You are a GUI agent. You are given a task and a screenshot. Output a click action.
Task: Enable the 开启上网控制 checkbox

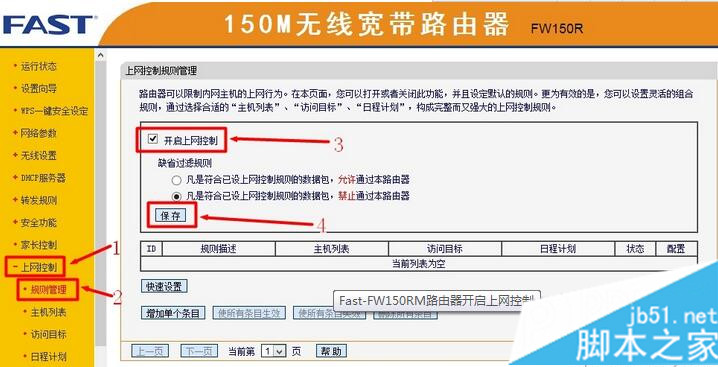click(153, 139)
